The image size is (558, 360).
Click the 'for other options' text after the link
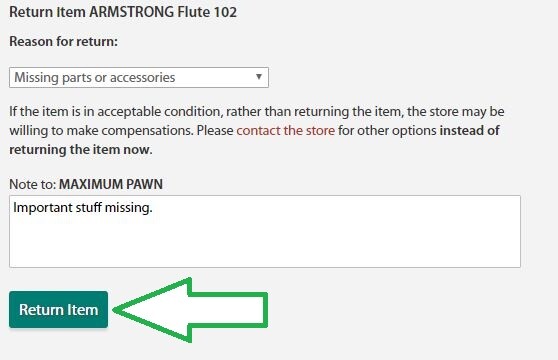387,131
